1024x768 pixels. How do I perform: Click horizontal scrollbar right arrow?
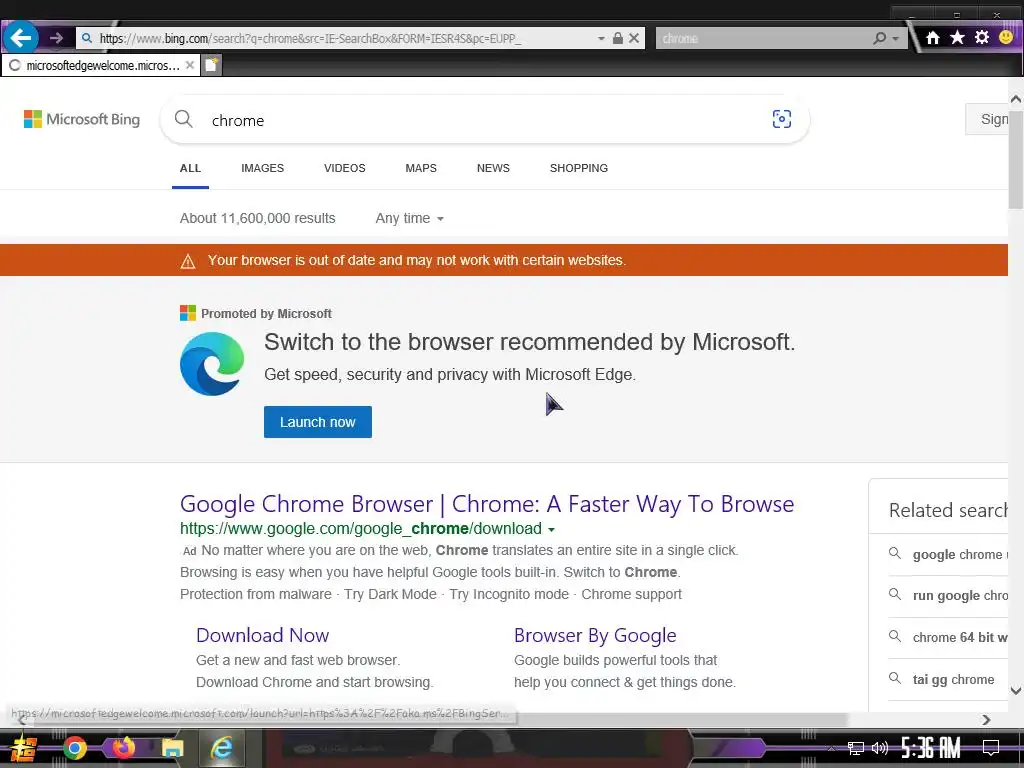[x=986, y=720]
